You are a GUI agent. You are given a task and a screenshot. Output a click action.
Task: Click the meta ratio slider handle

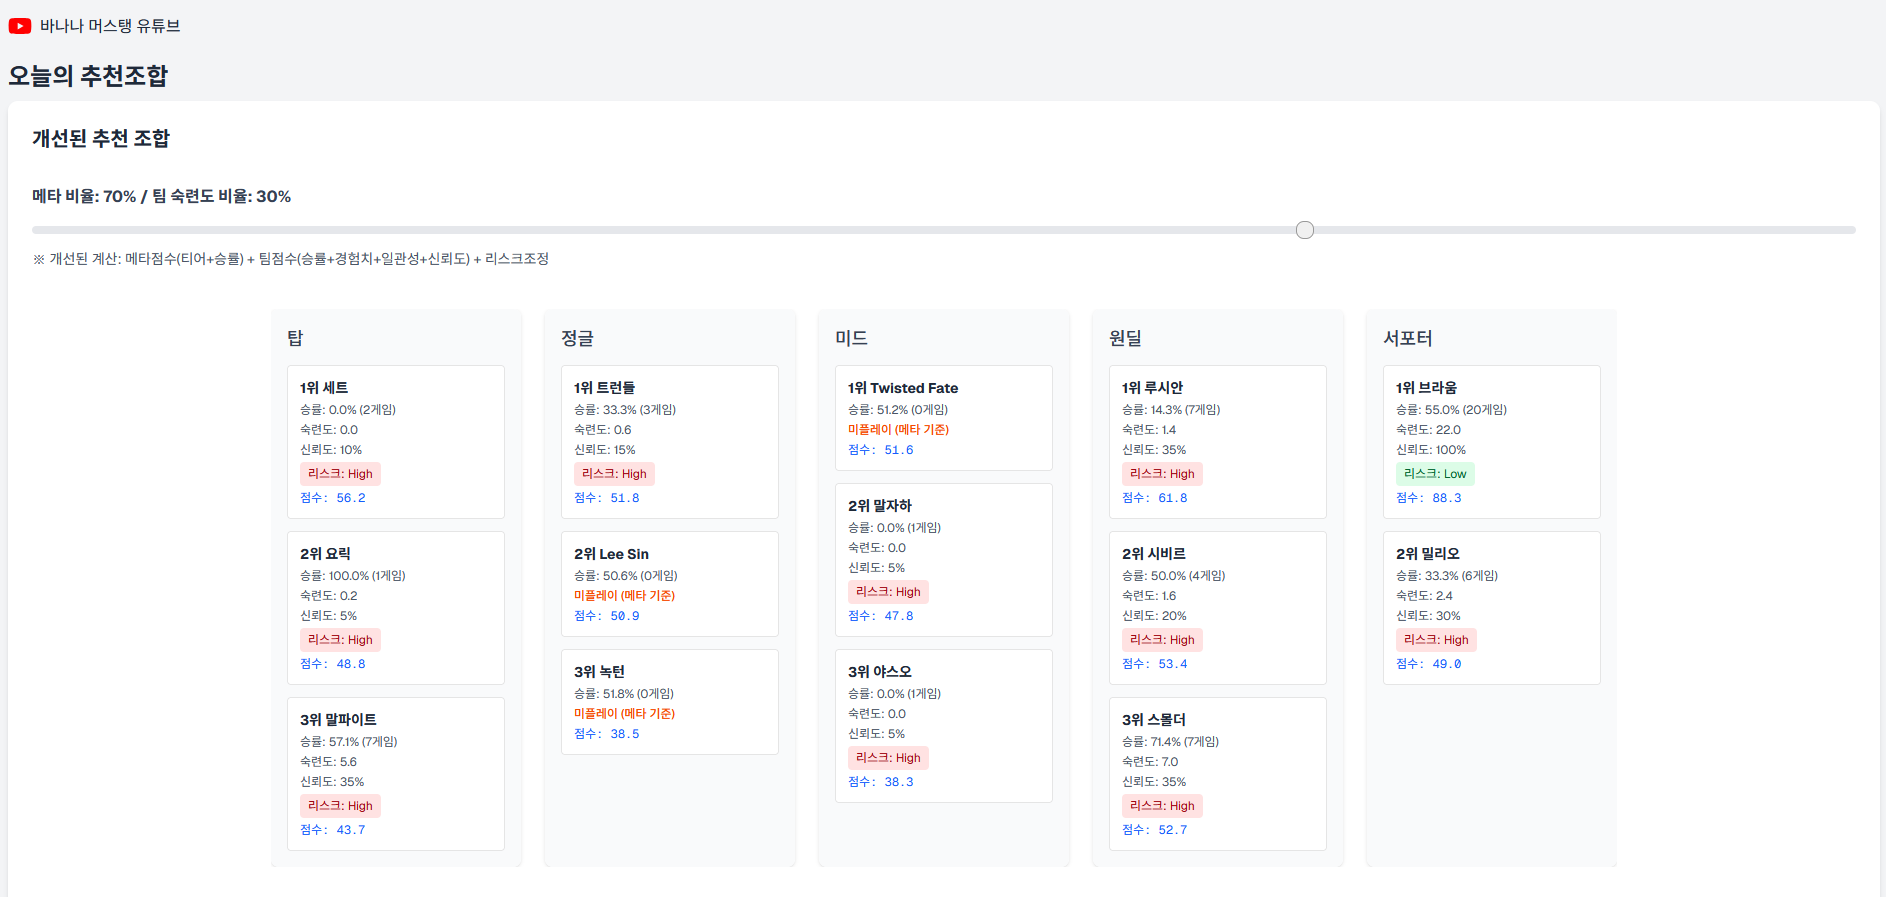[x=1305, y=230]
